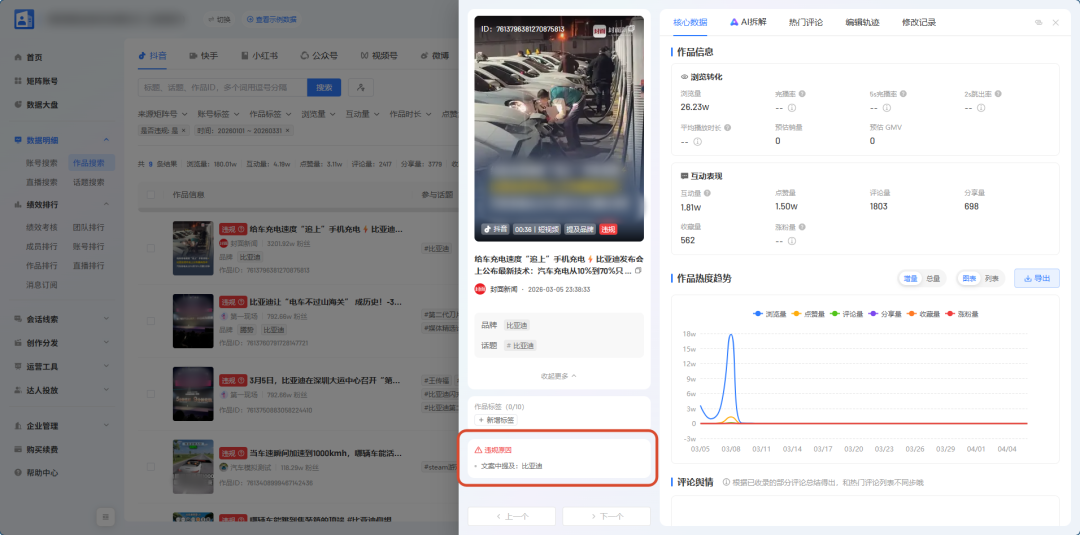Image resolution: width=1080 pixels, height=535 pixels.
Task: Click the help icon next to 互动量
Action: coord(707,193)
